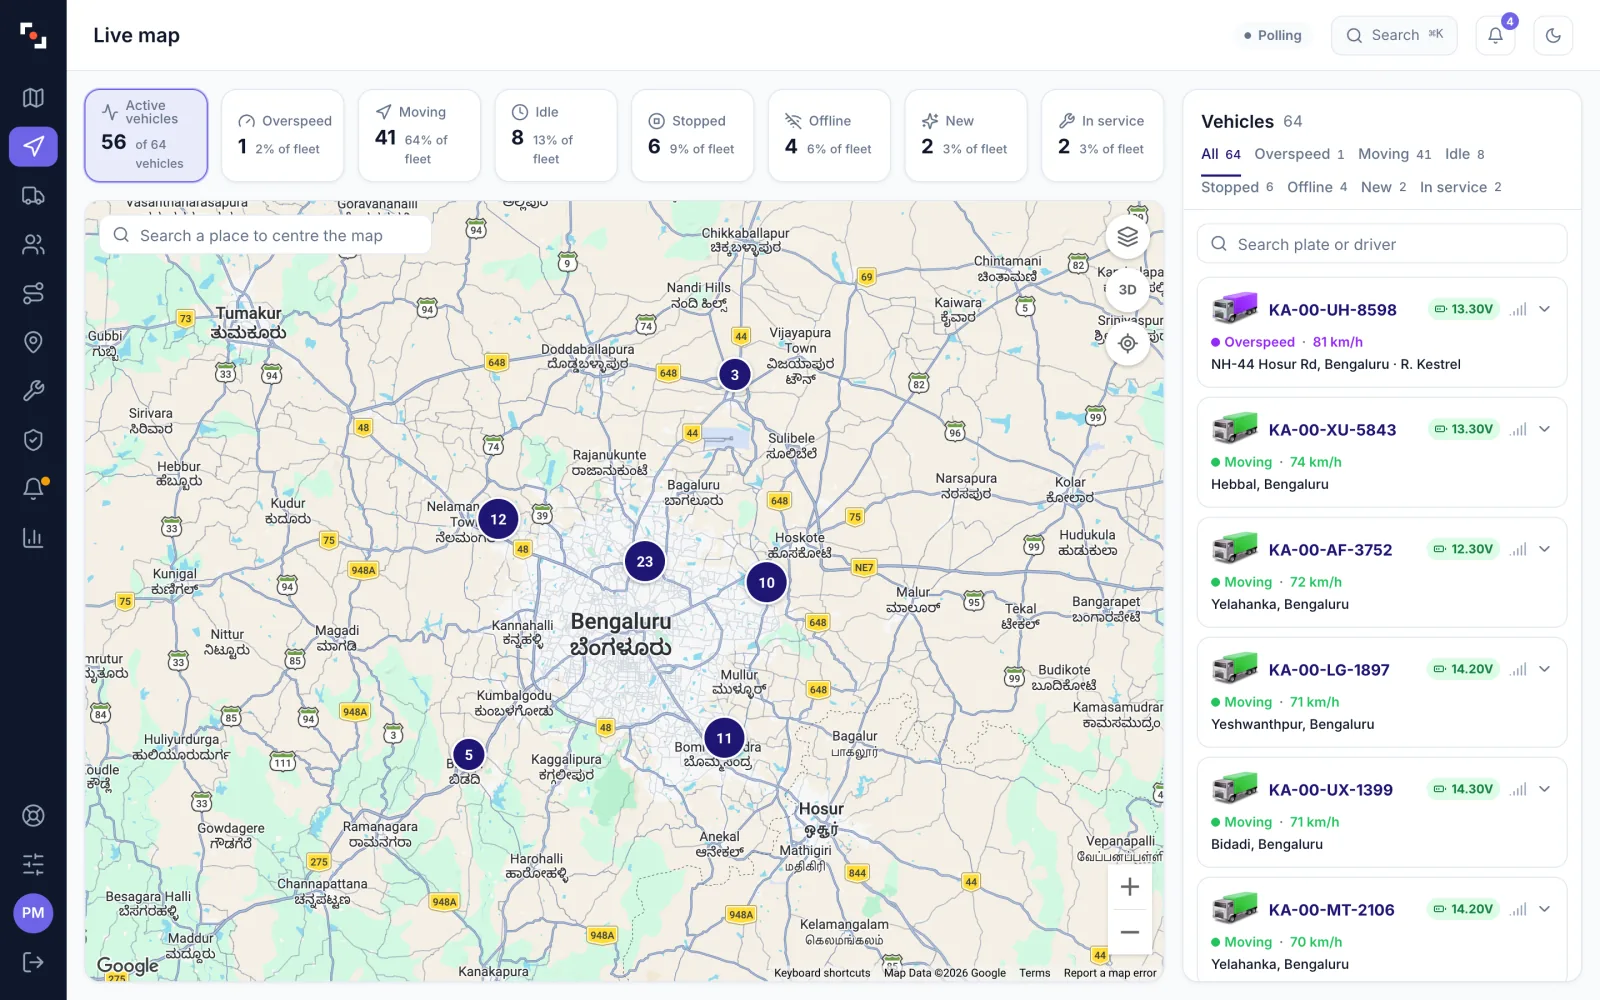Screen dimensions: 1600x1000
Task: Open notifications bell with badge 4
Action: tap(1495, 35)
